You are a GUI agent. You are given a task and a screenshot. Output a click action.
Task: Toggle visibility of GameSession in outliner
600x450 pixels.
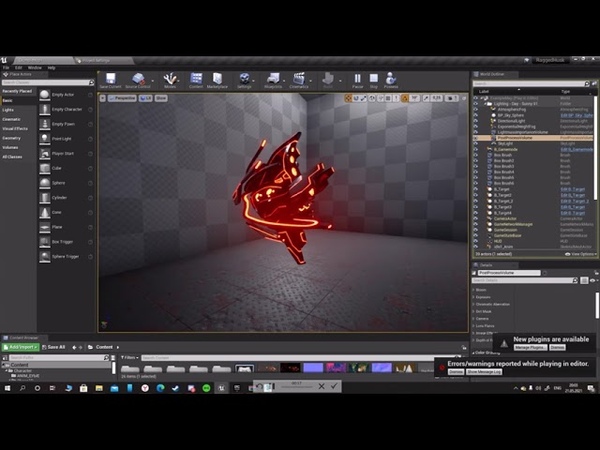coord(476,230)
